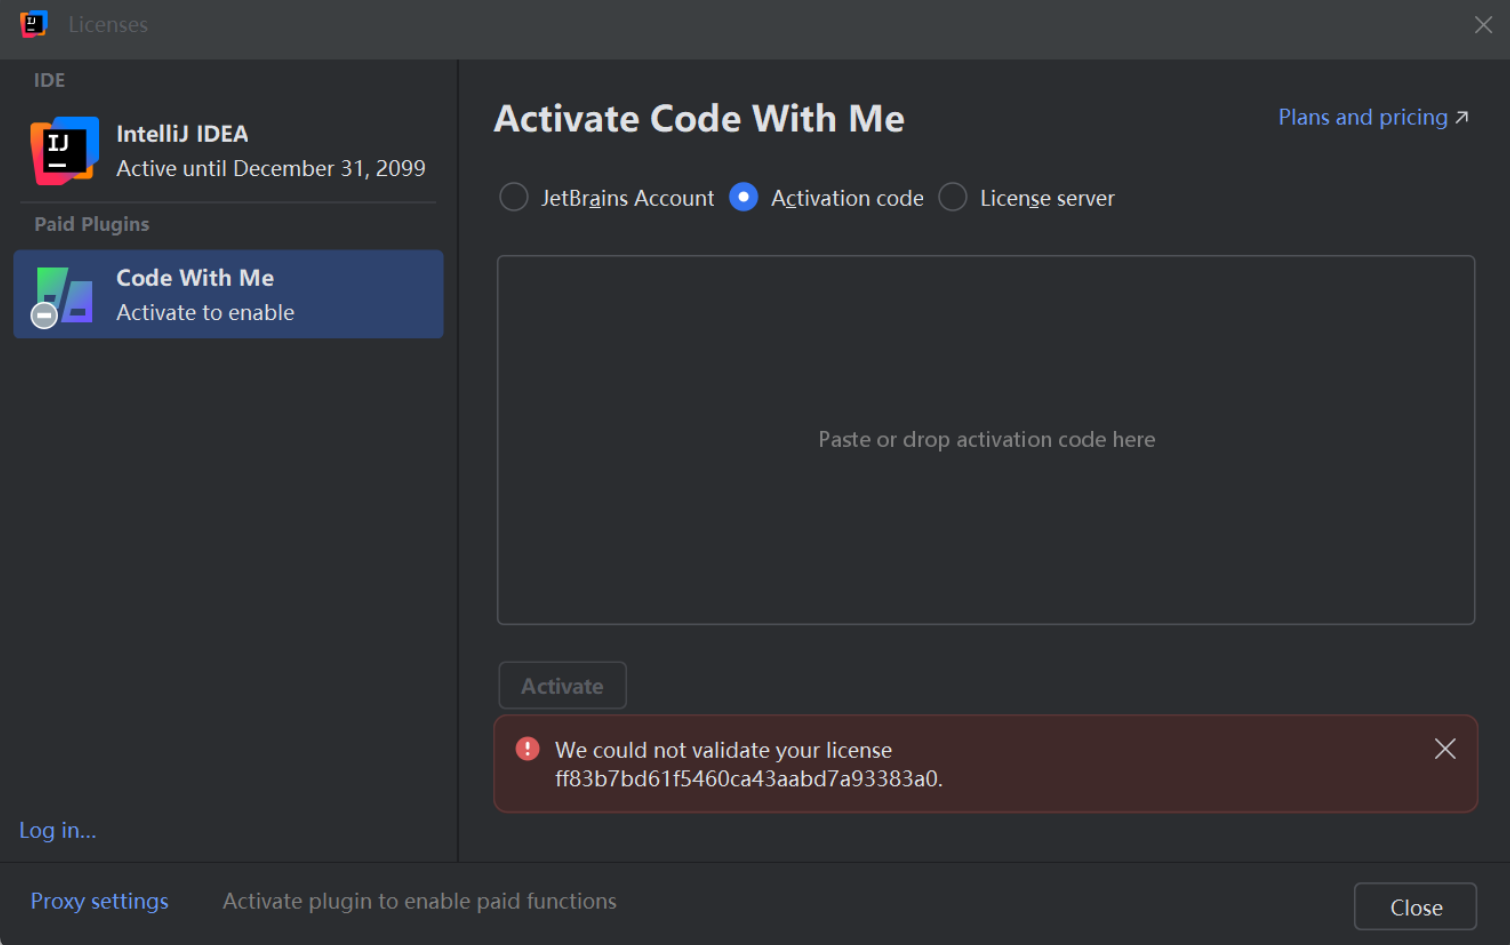
Task: Click the external arrow next to Plans and pricing
Action: coord(1462,118)
